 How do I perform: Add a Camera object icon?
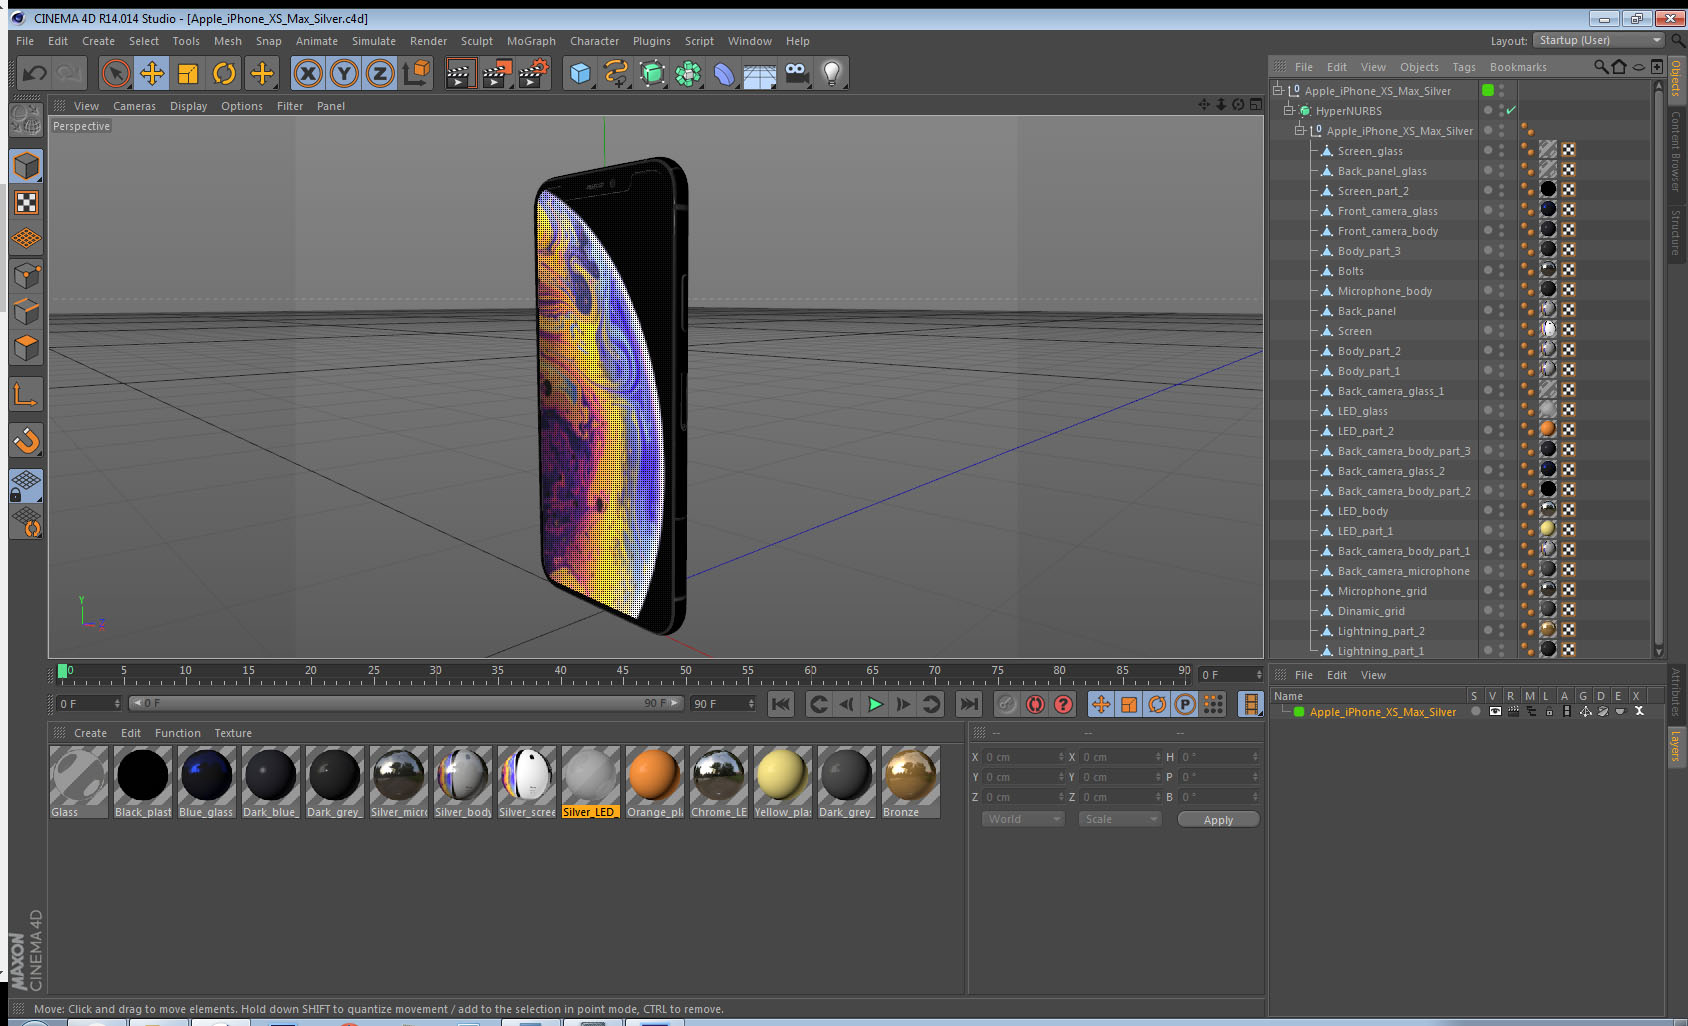click(x=796, y=73)
